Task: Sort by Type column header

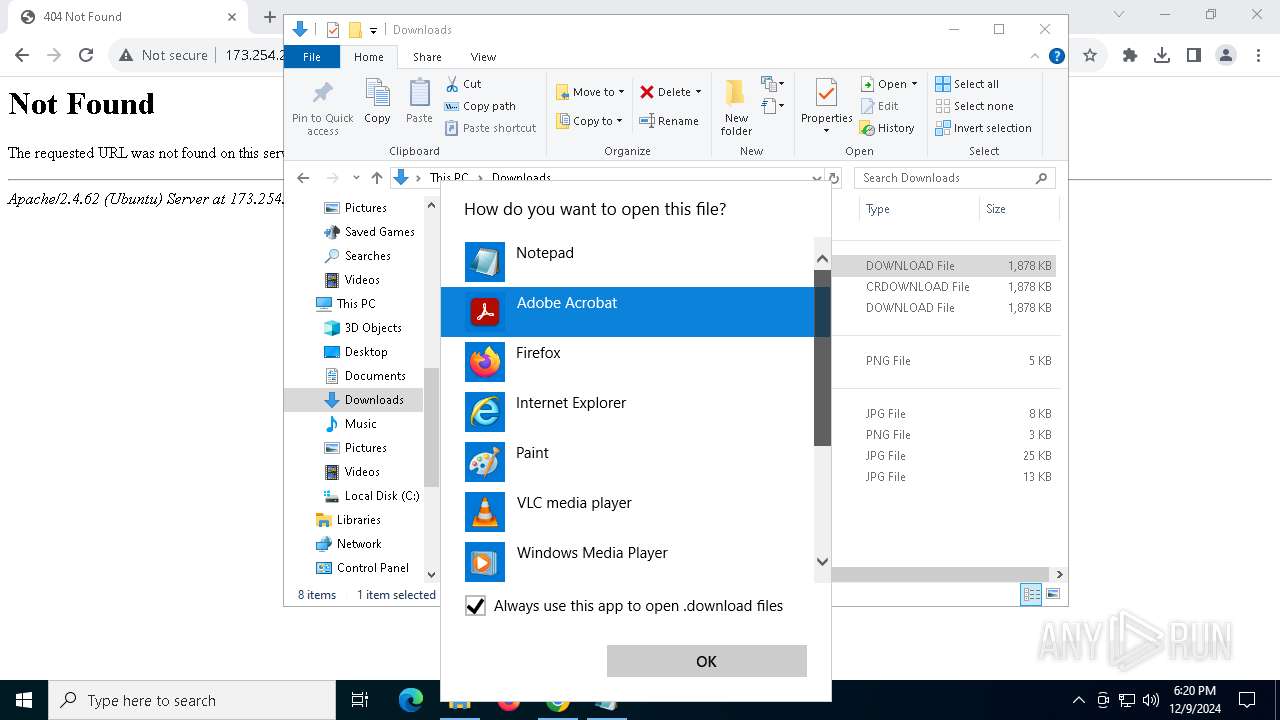Action: pyautogui.click(x=918, y=209)
